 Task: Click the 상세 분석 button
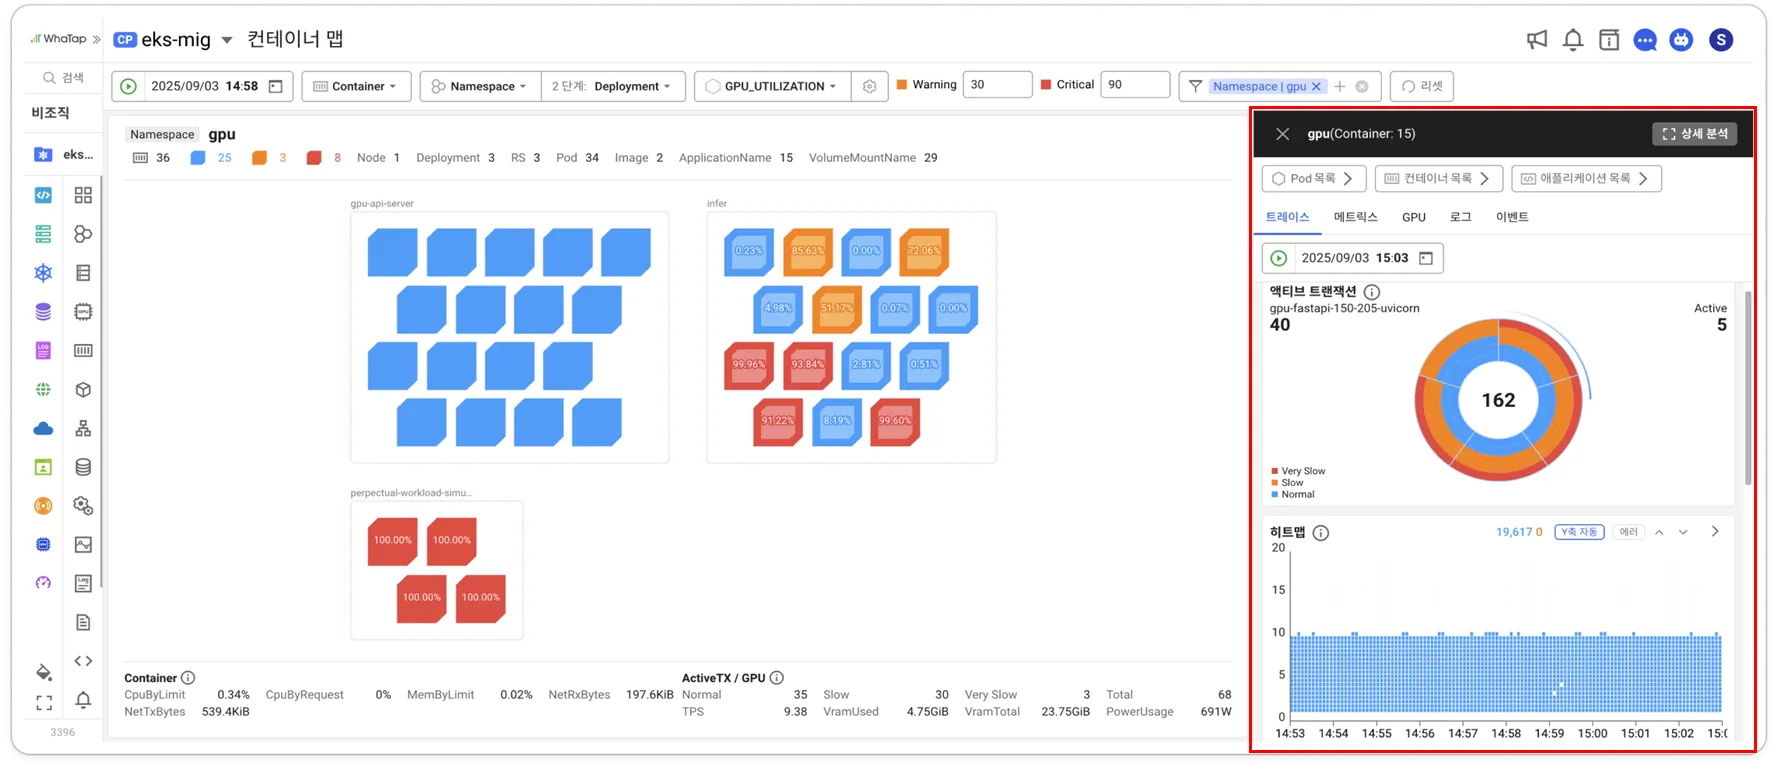click(x=1695, y=134)
